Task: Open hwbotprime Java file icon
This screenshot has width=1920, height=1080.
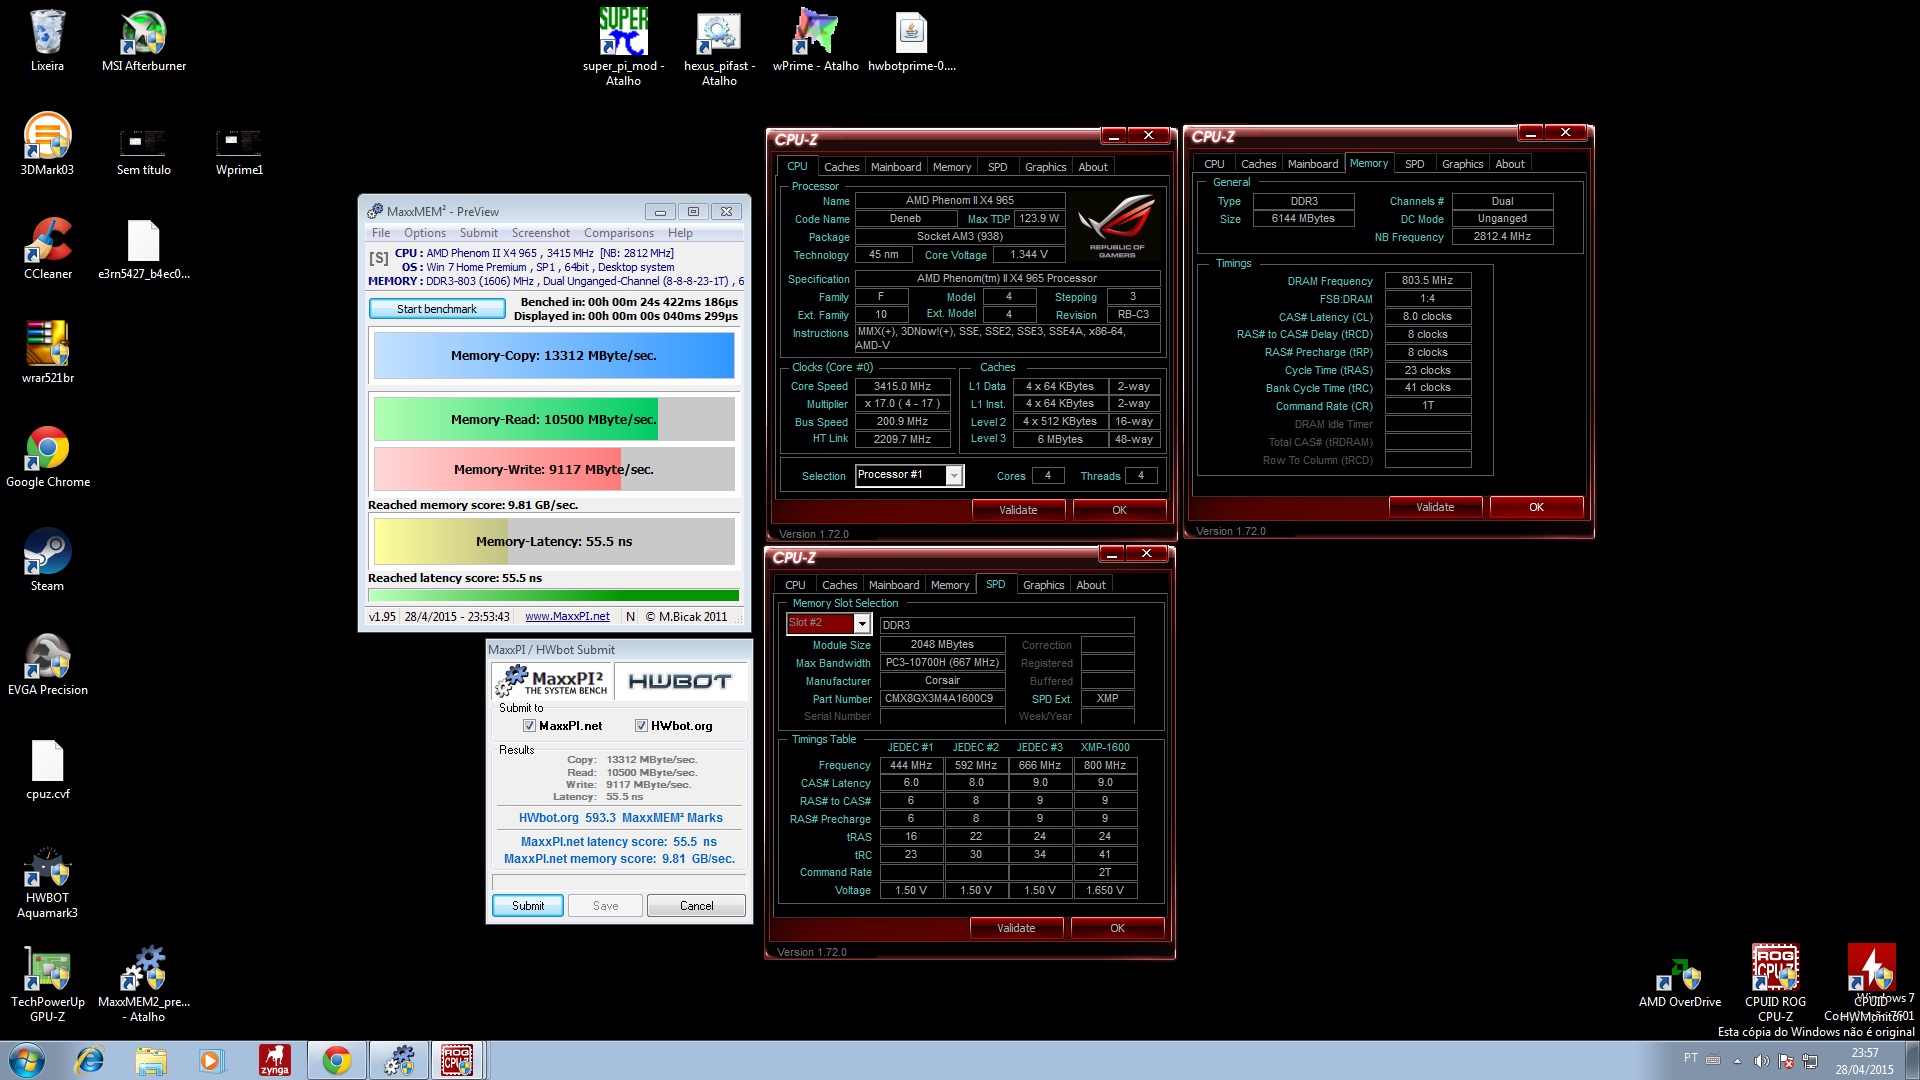Action: point(911,42)
